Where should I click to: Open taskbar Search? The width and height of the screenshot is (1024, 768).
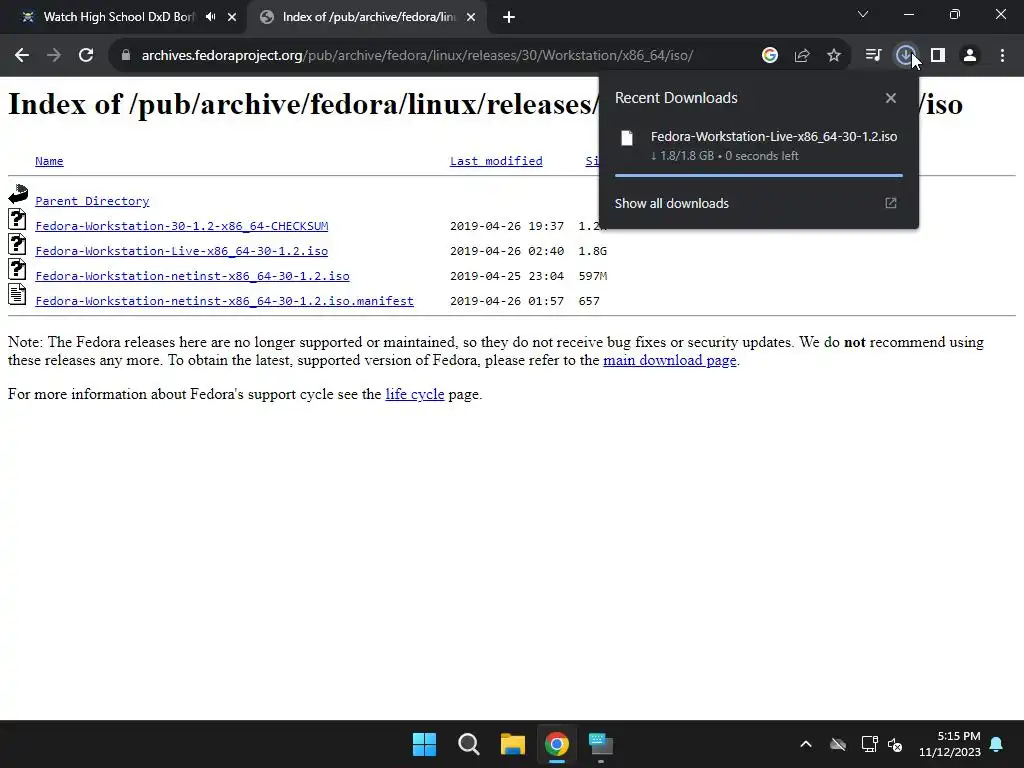[469, 744]
